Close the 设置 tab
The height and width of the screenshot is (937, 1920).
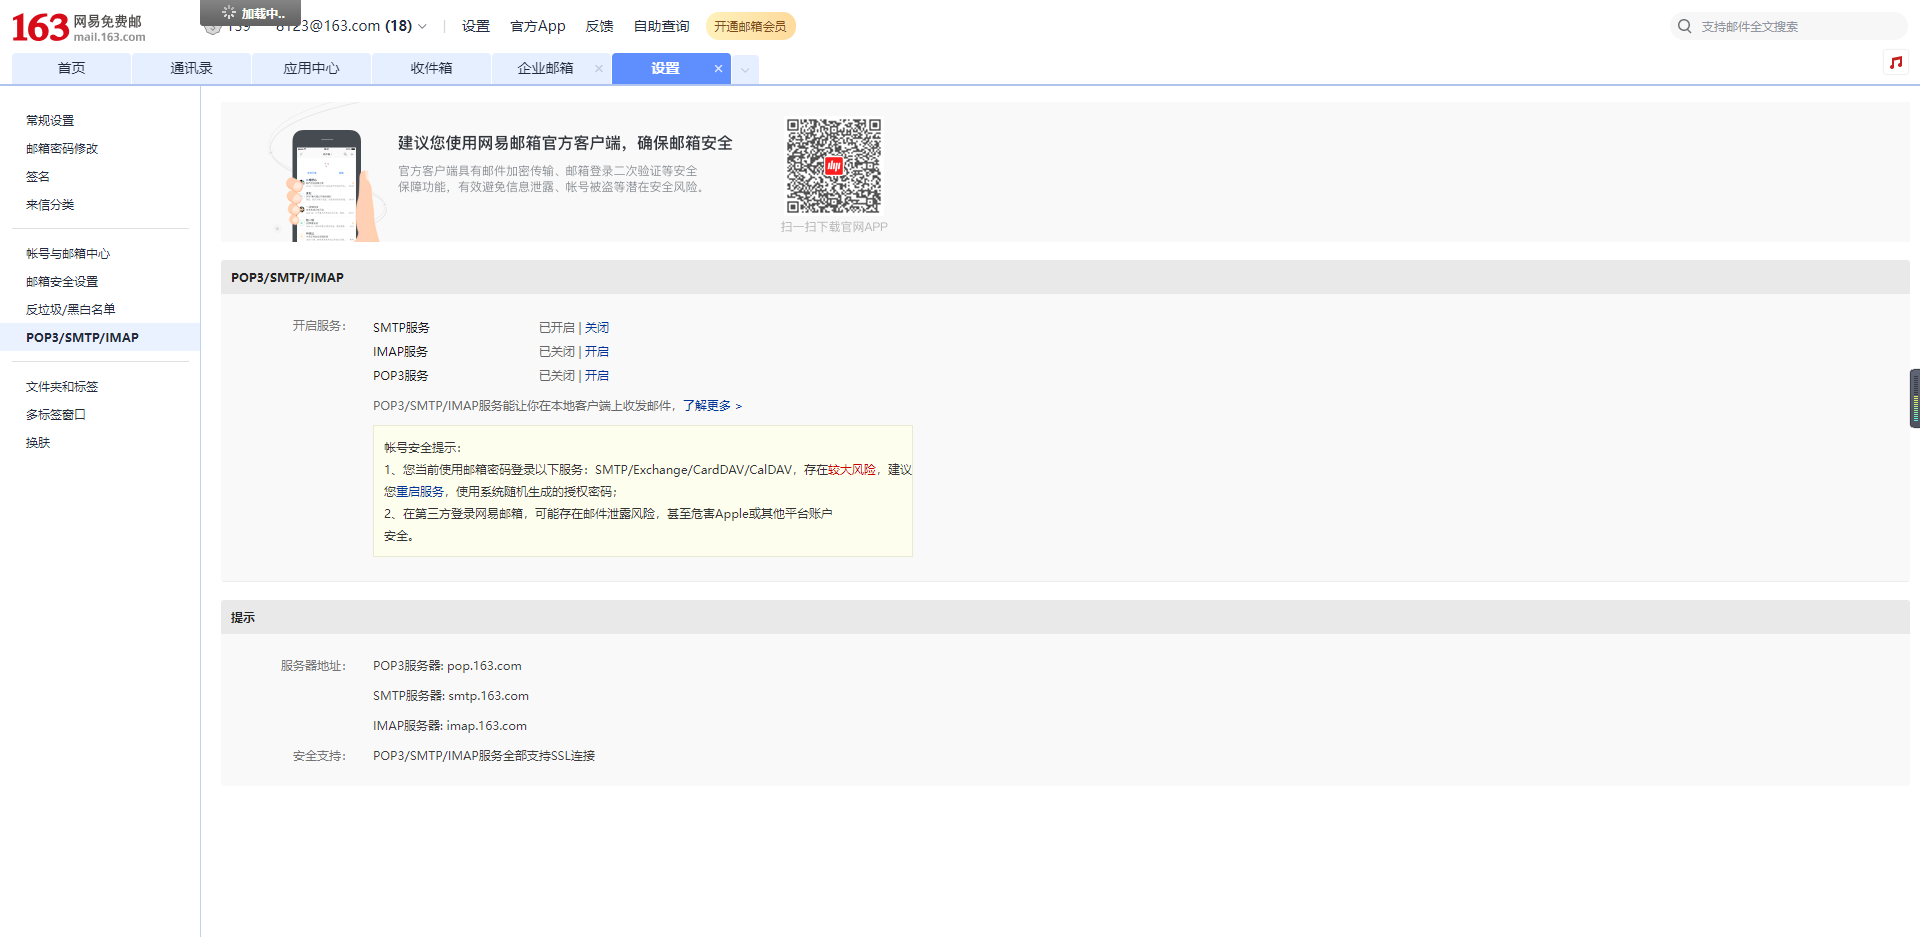click(x=718, y=68)
